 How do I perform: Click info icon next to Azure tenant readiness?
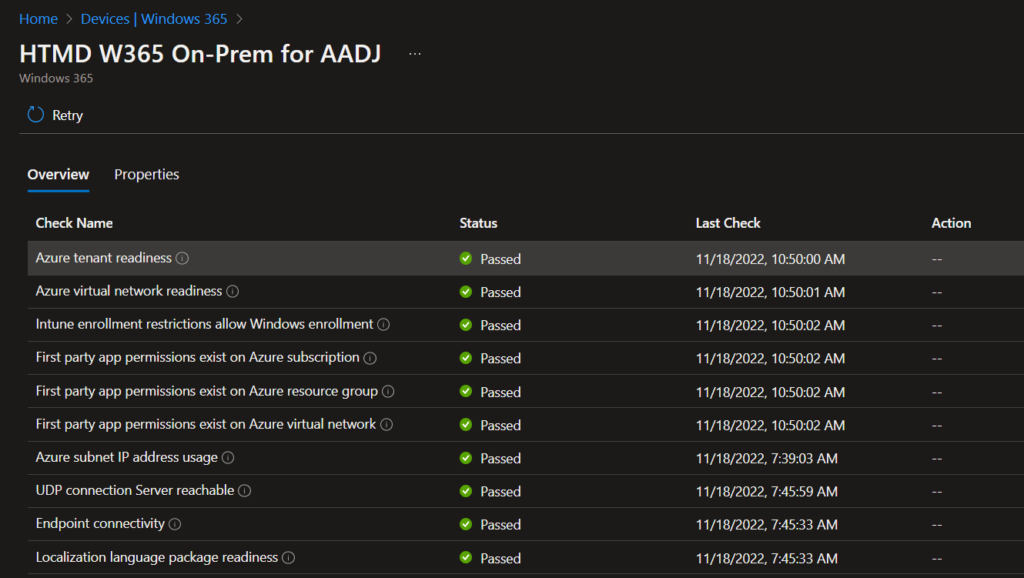click(182, 258)
